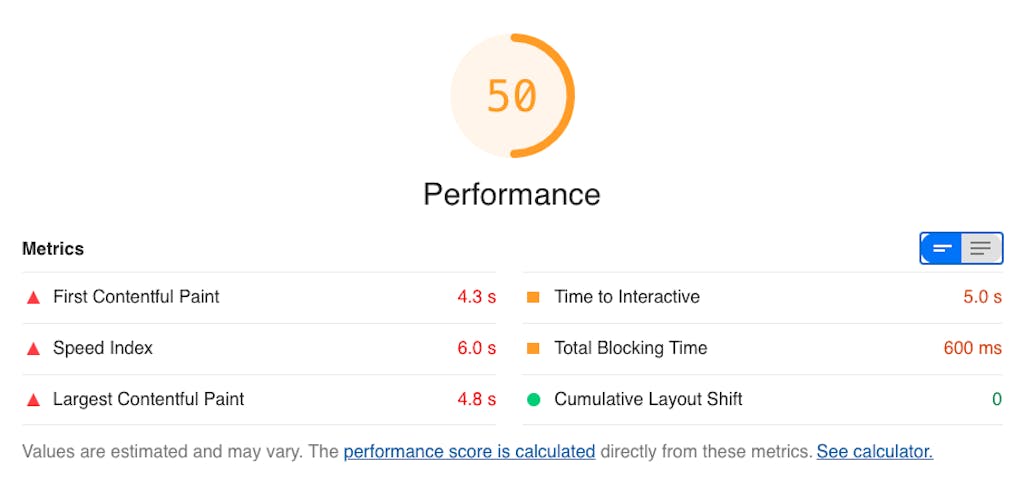Click the red triangle beside Largest Contentful Paint

[x=33, y=400]
